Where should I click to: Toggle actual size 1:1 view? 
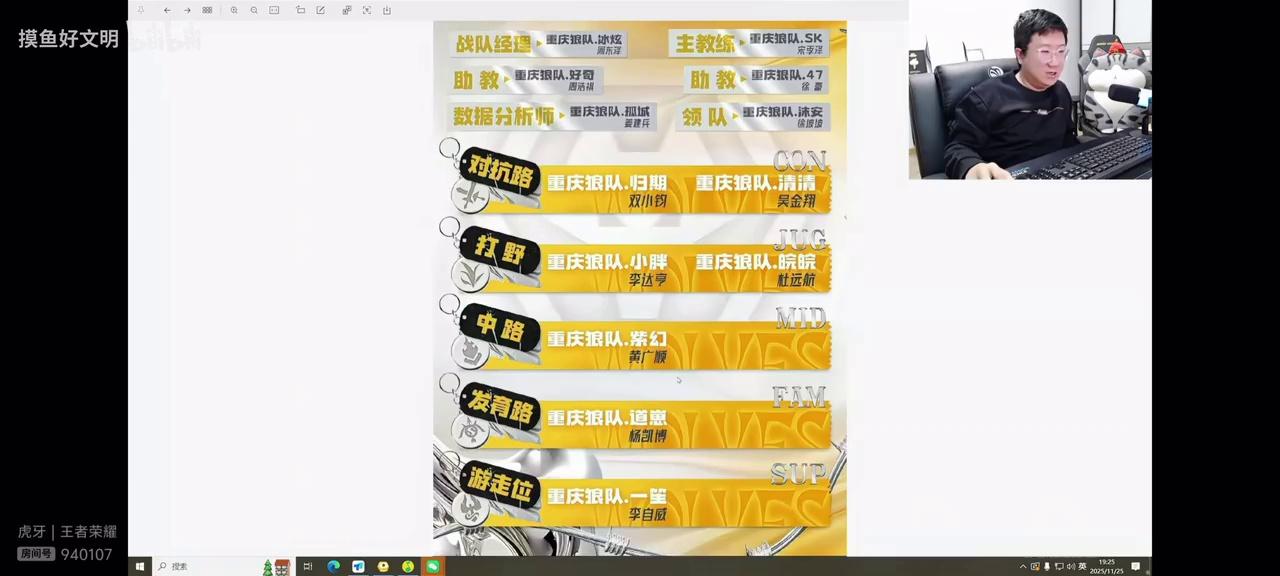[x=274, y=10]
